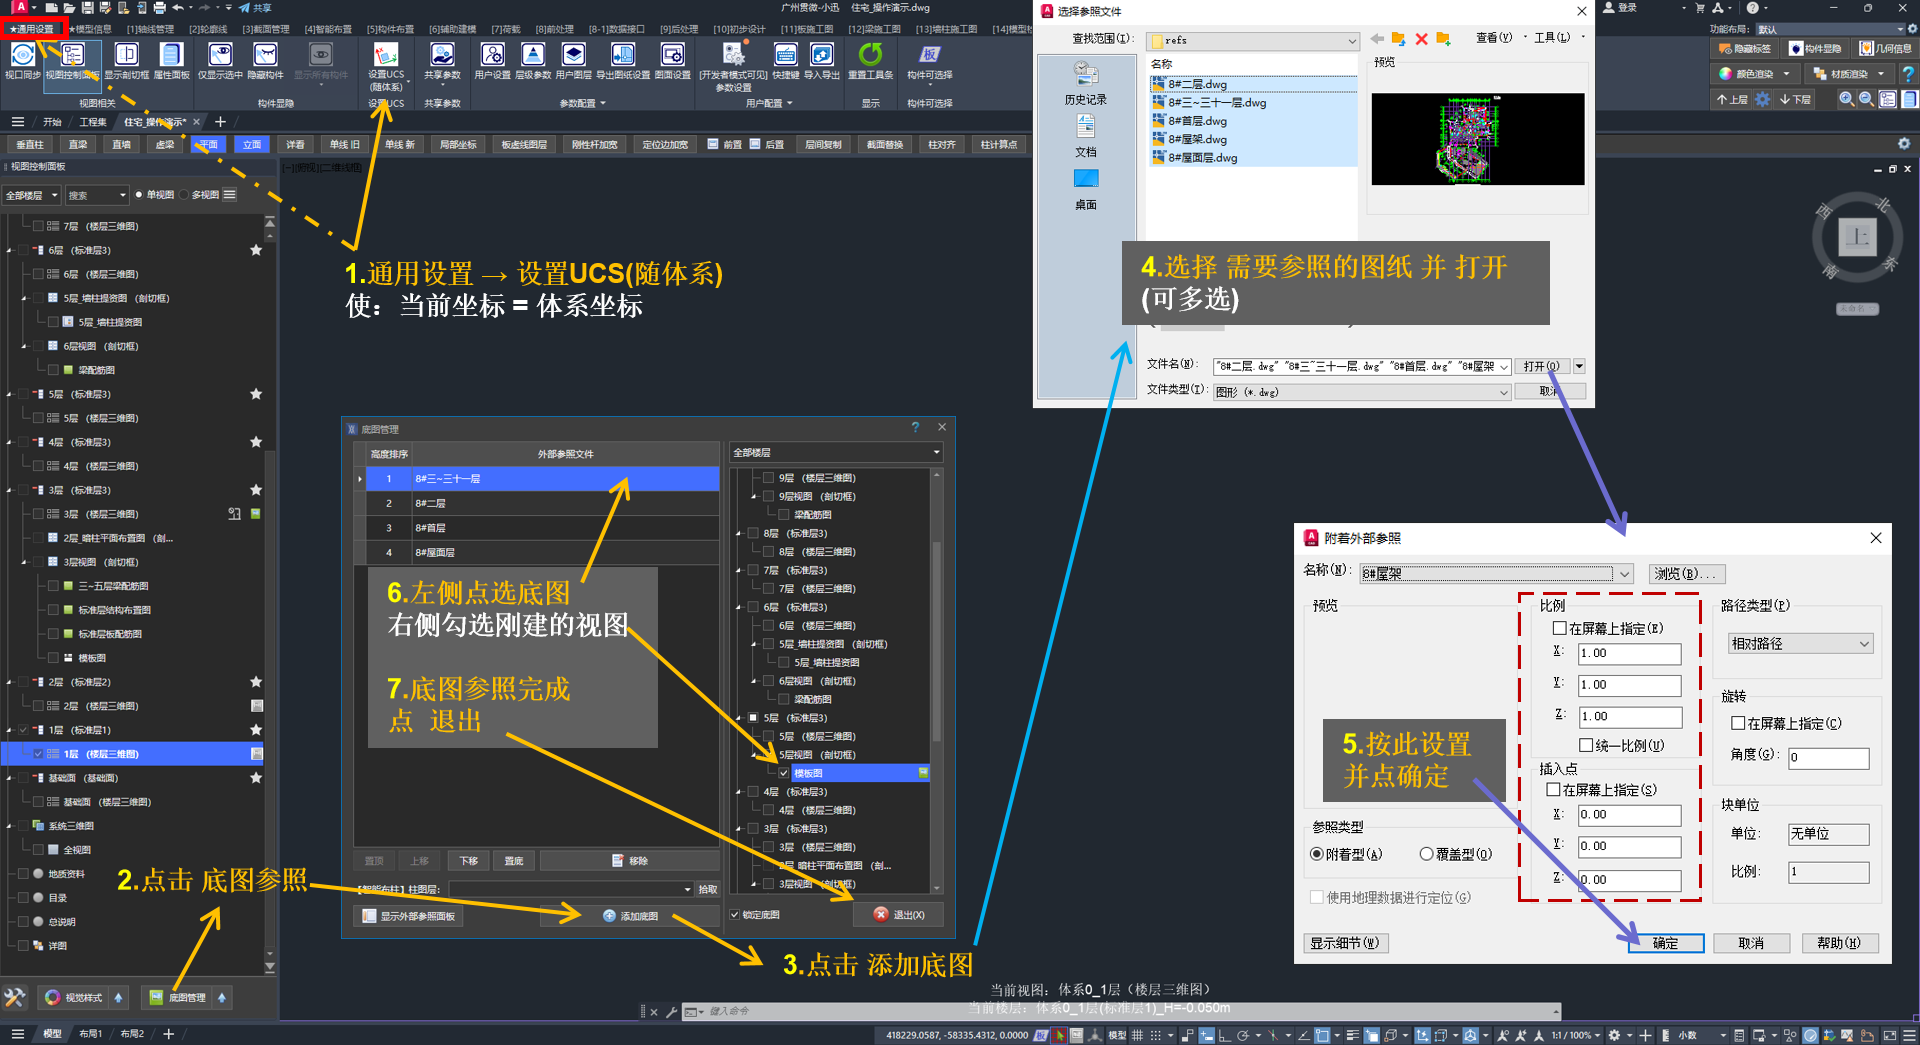
Task: Switch to the [5]构件布置 ribbon tab
Action: (x=390, y=29)
